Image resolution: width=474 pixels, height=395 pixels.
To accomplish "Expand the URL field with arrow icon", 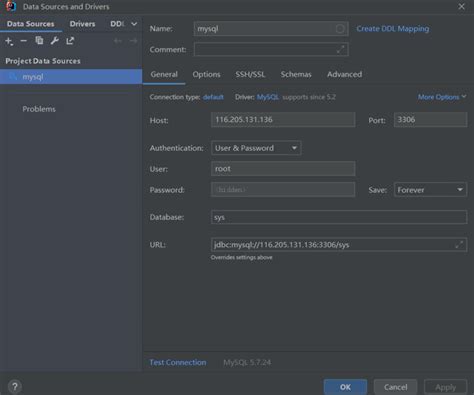I will 459,245.
